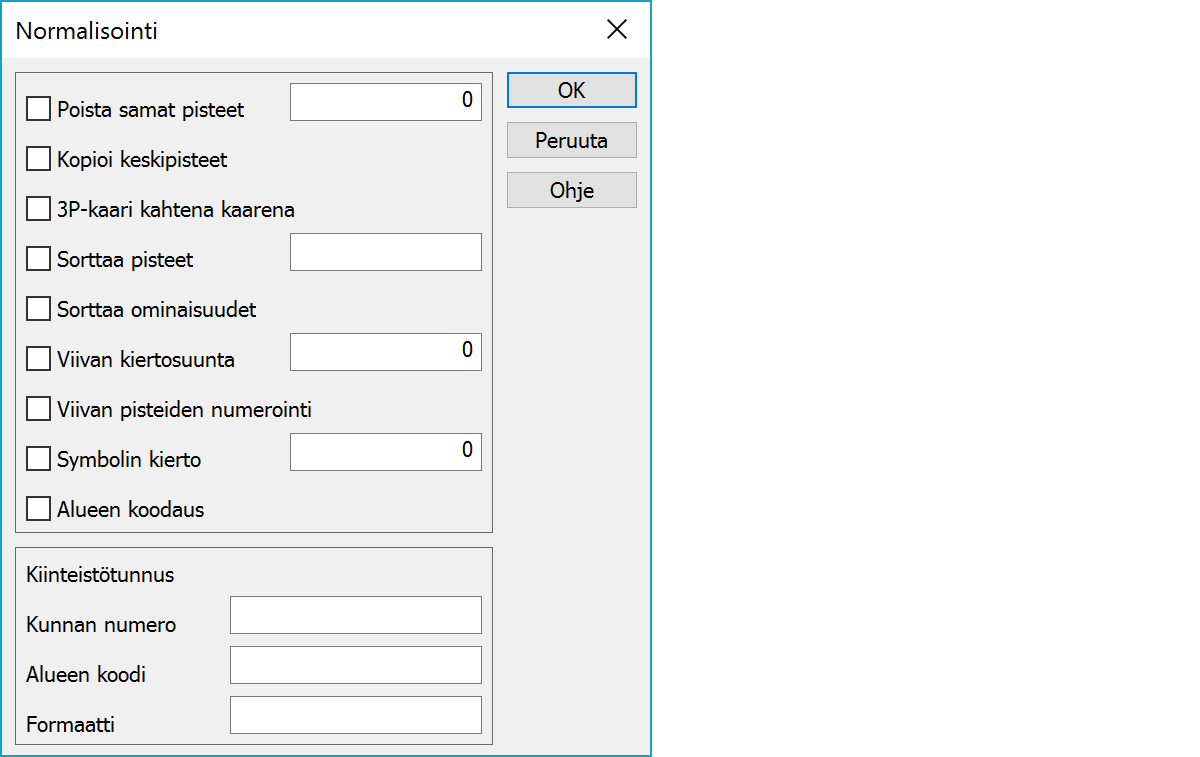Screen dimensions: 1200x757
Task: Enable the Symbolin kierto checkbox
Action: click(x=39, y=459)
